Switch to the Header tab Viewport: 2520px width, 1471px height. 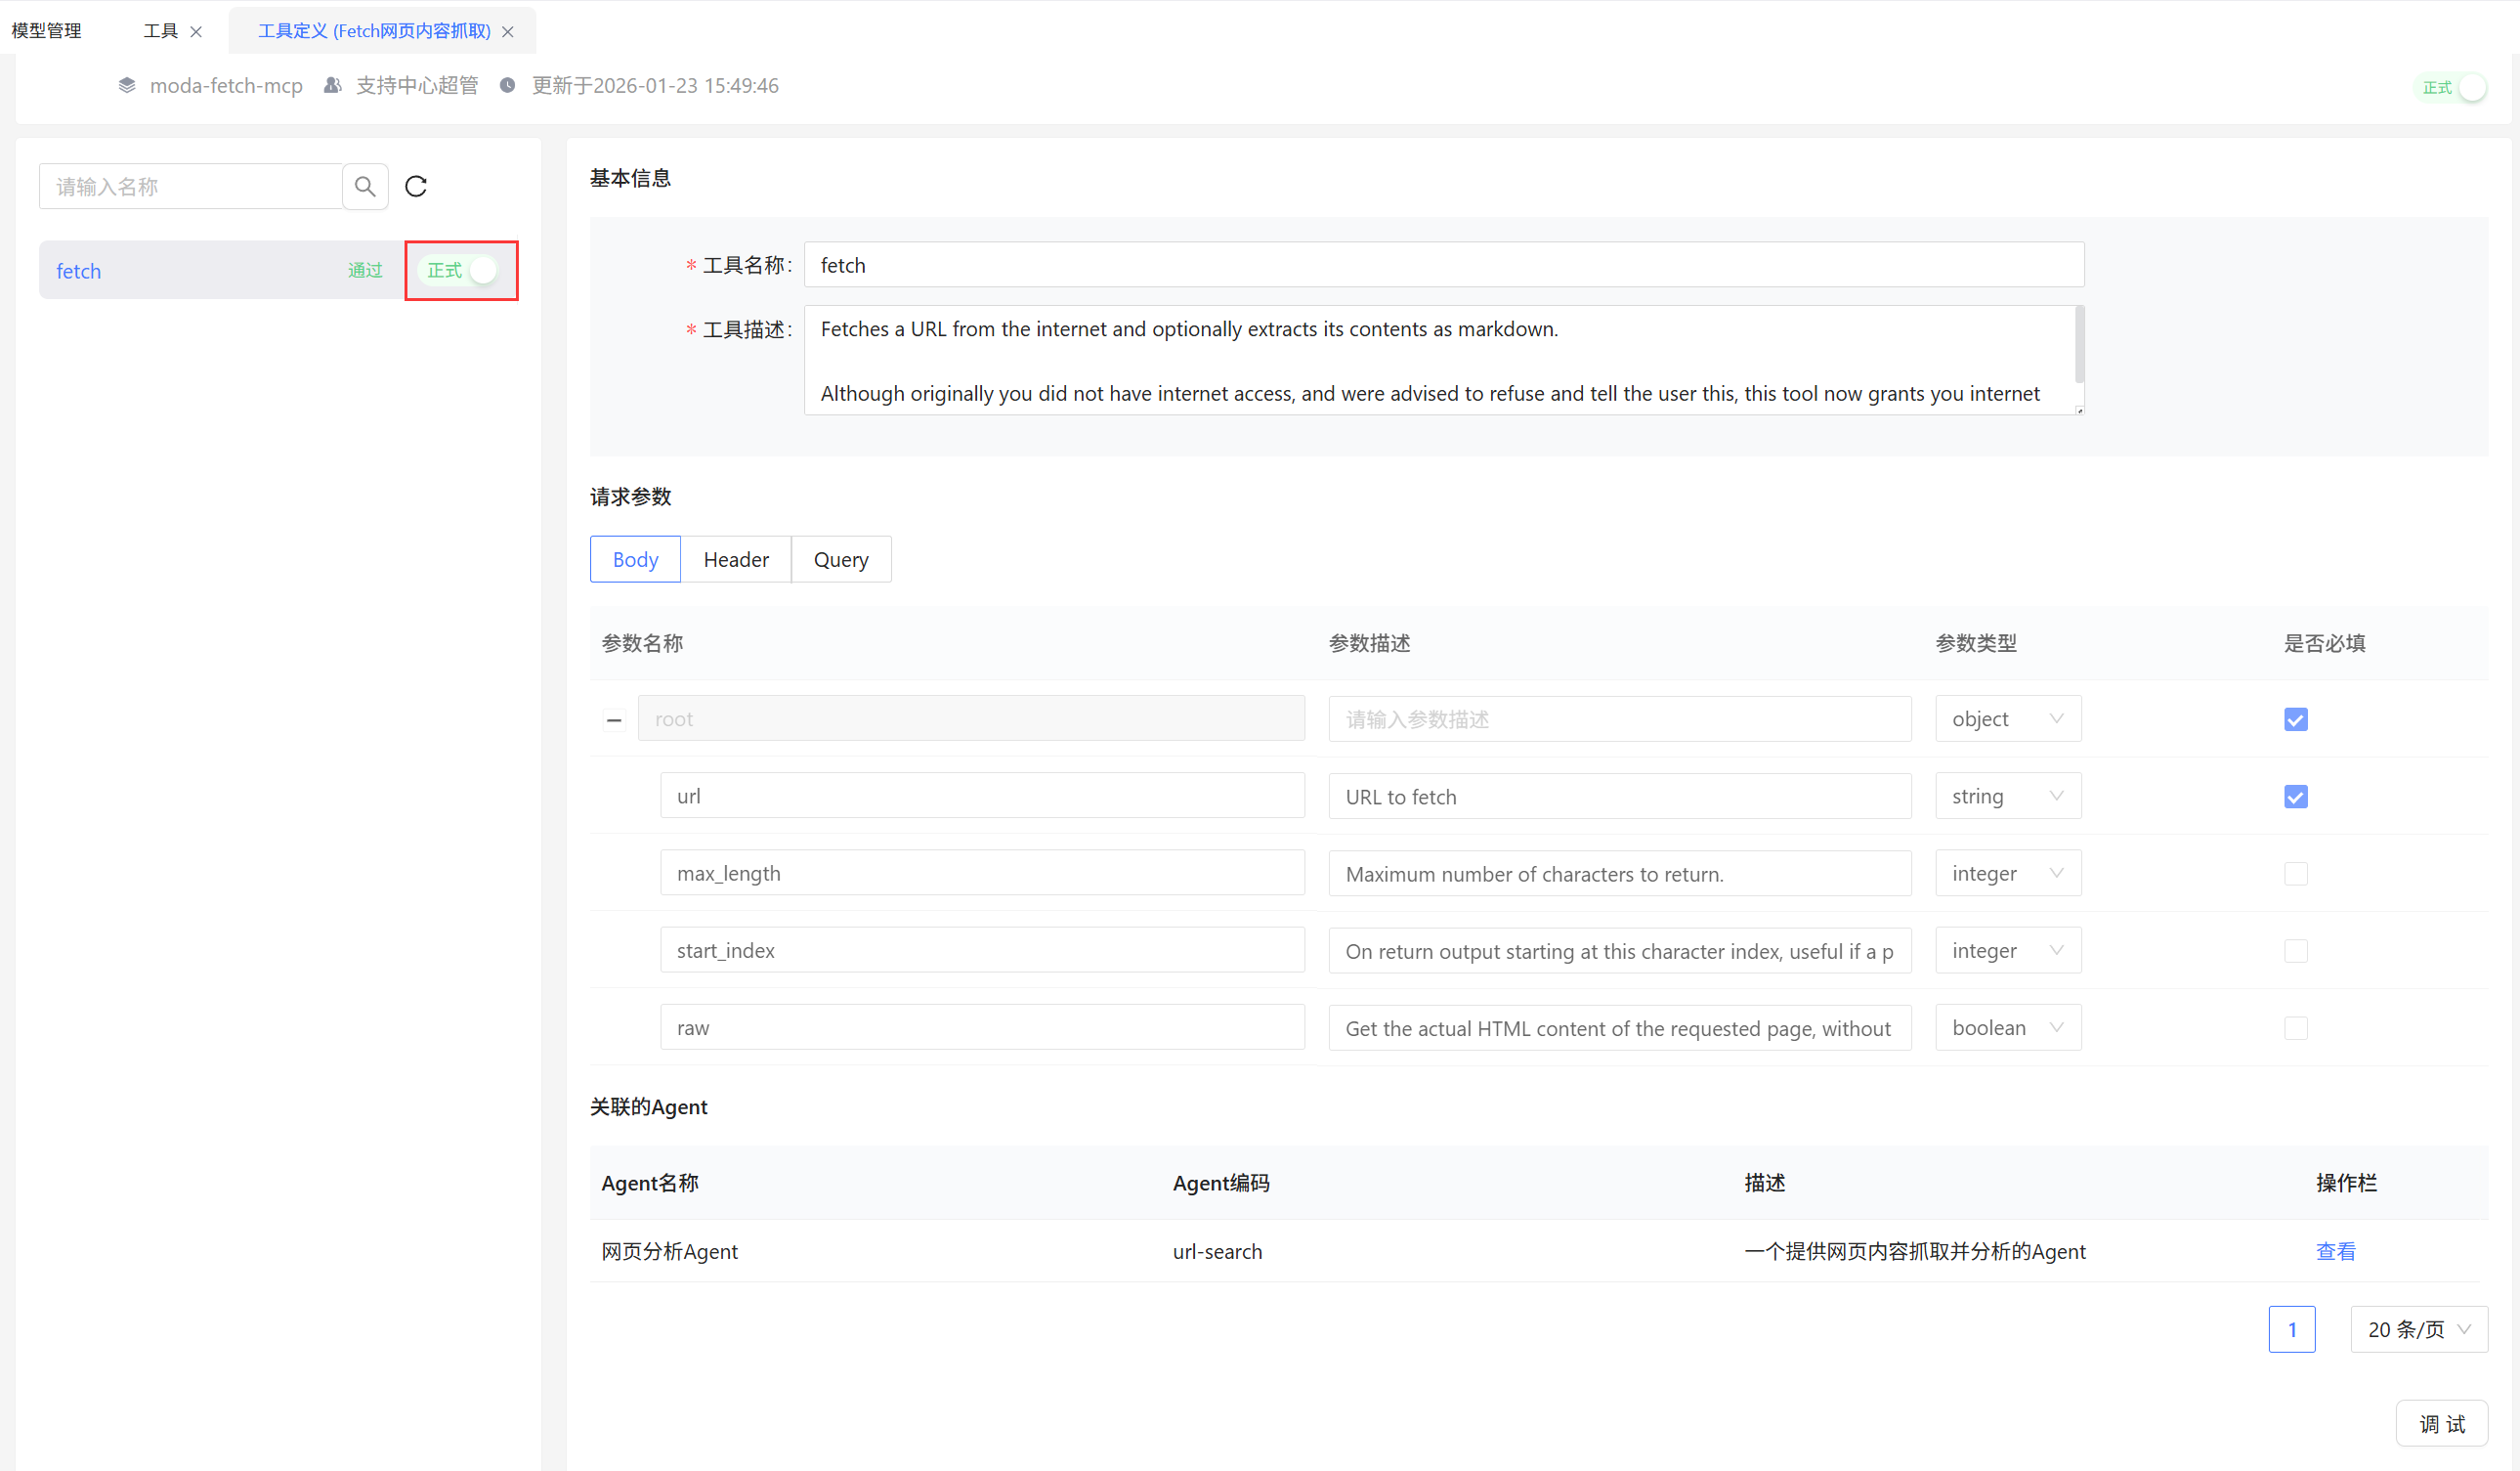(736, 560)
